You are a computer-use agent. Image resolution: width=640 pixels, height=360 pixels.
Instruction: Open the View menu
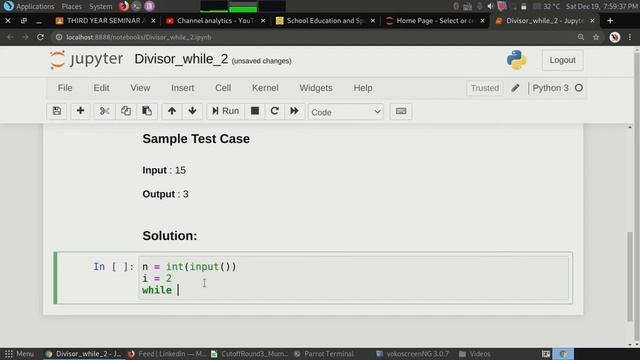point(140,88)
